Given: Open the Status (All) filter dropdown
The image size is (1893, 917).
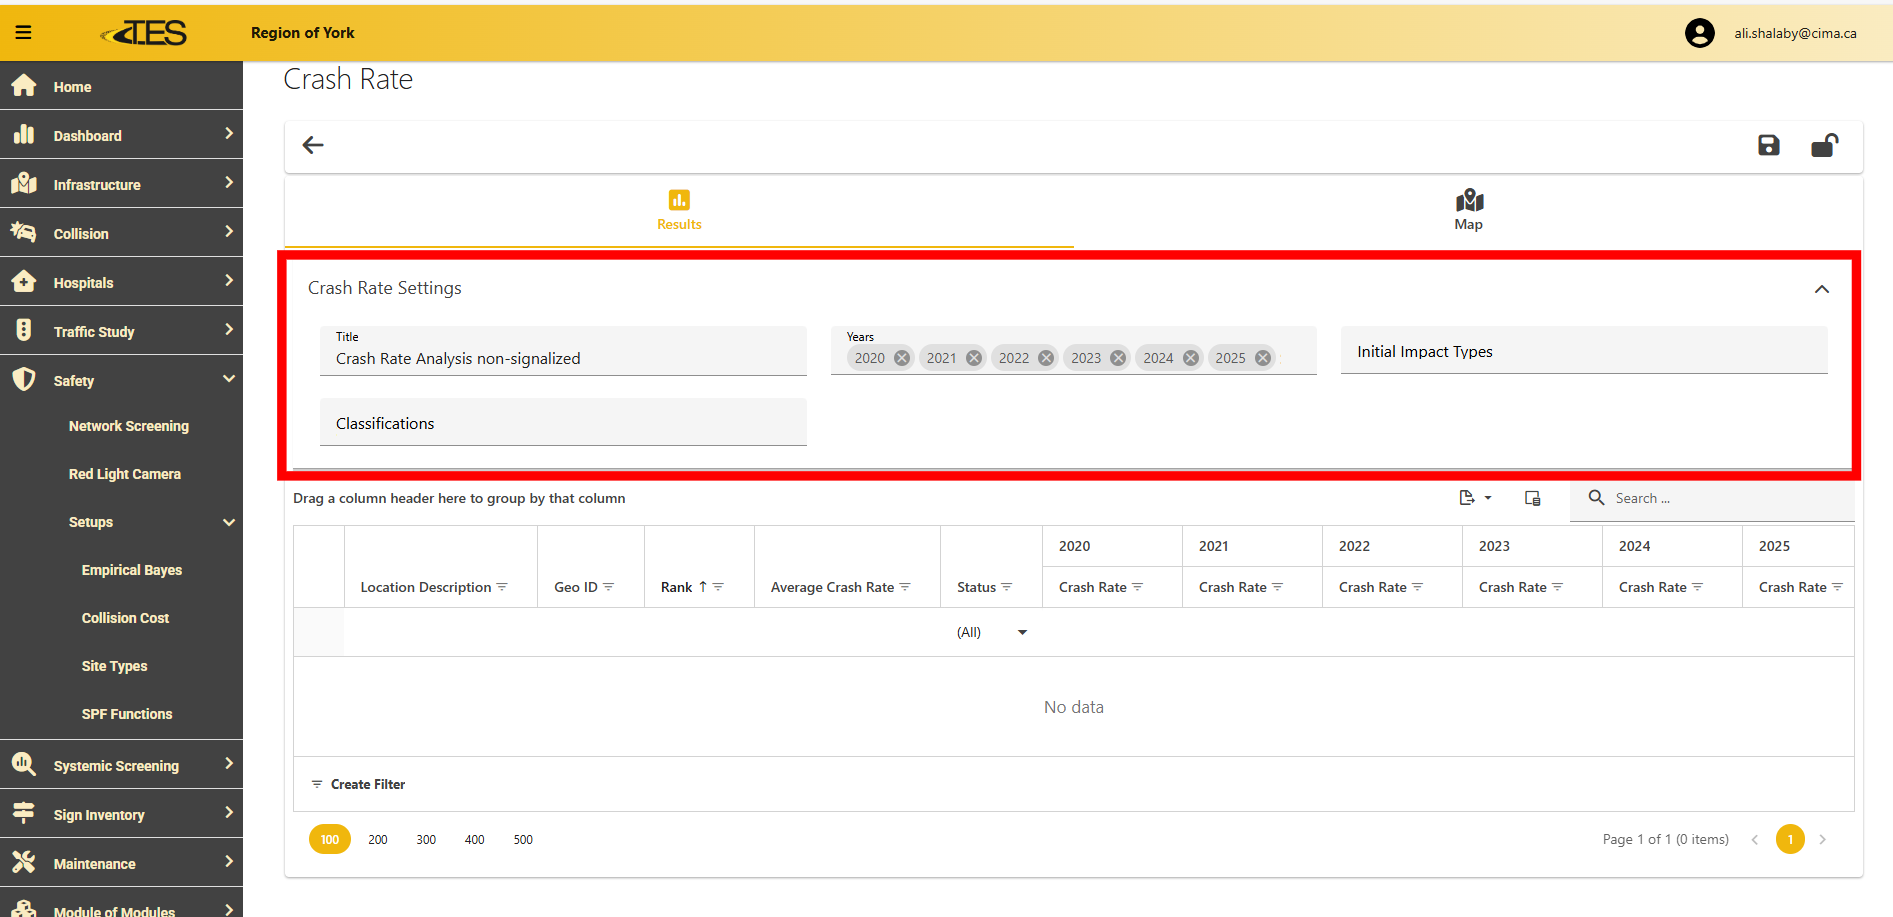Looking at the screenshot, I should coord(1022,632).
